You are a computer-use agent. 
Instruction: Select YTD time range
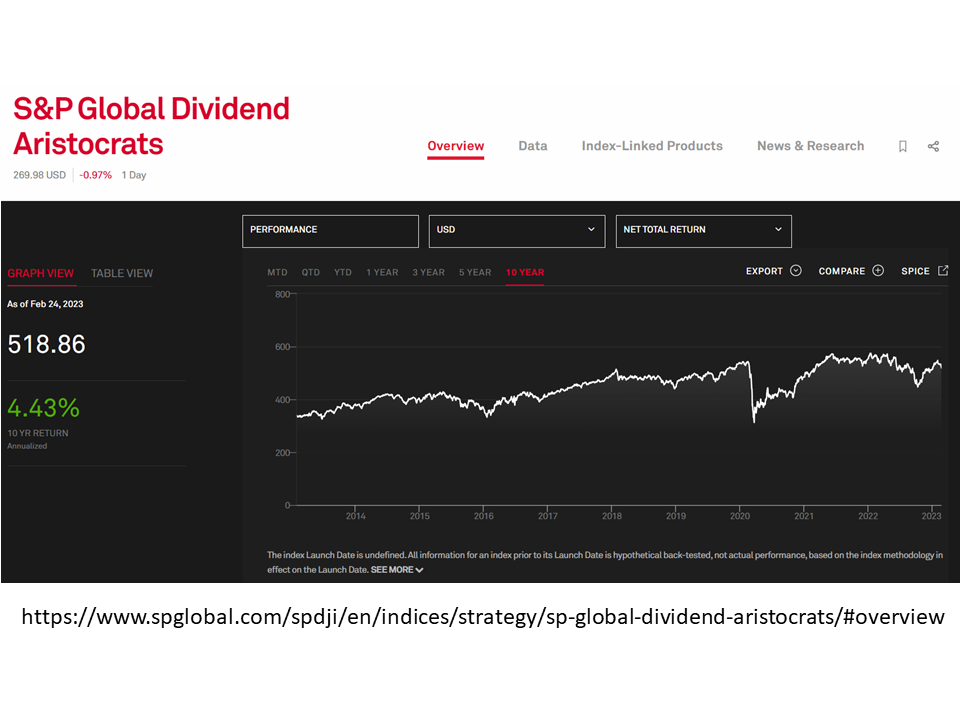(343, 272)
